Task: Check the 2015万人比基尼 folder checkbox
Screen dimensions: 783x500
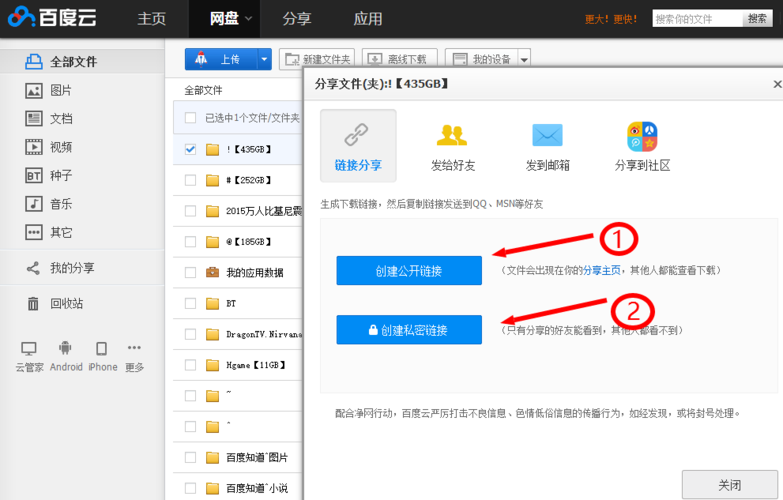Action: pos(190,211)
